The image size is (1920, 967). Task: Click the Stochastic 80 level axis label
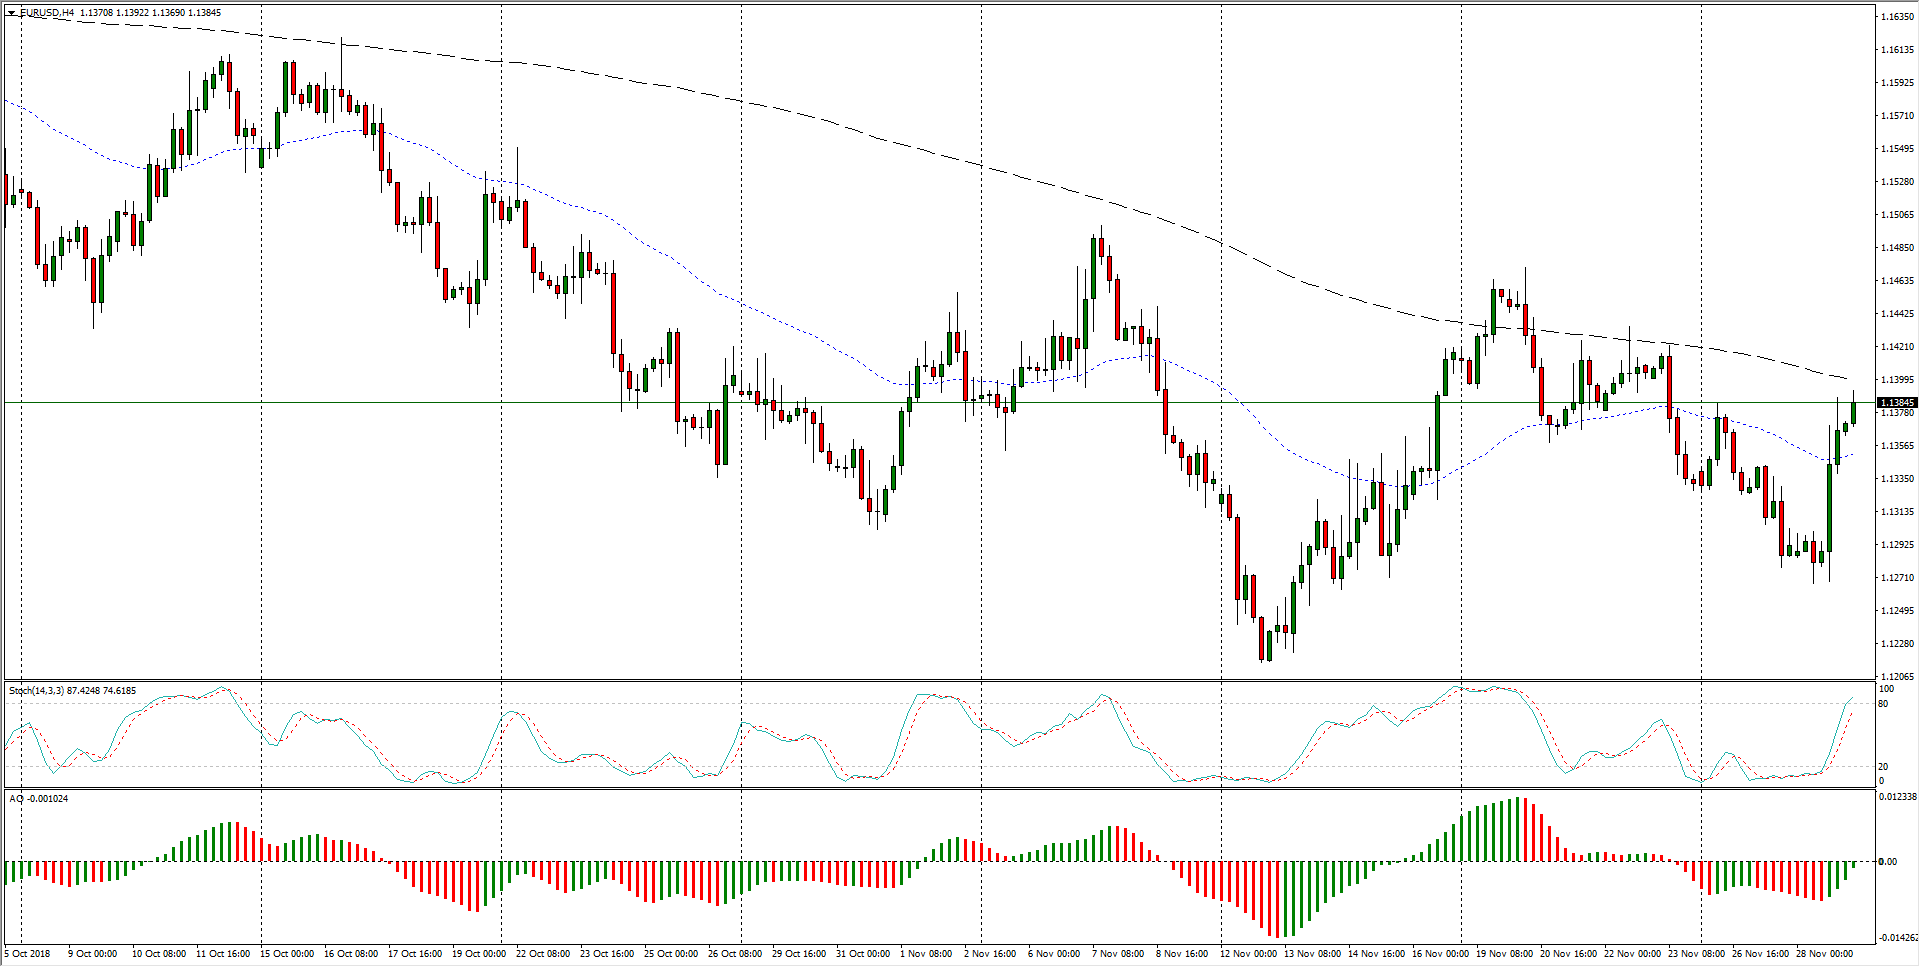point(1884,704)
